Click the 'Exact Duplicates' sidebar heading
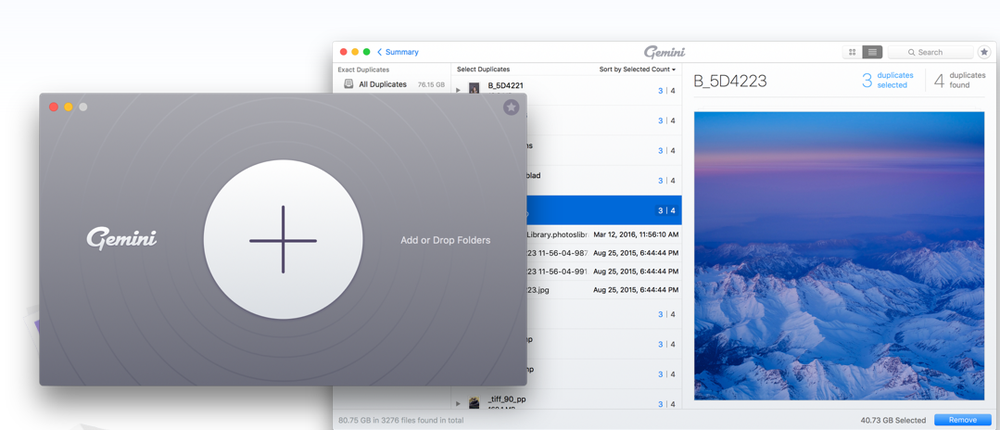Viewport: 1000px width, 430px height. pyautogui.click(x=364, y=70)
